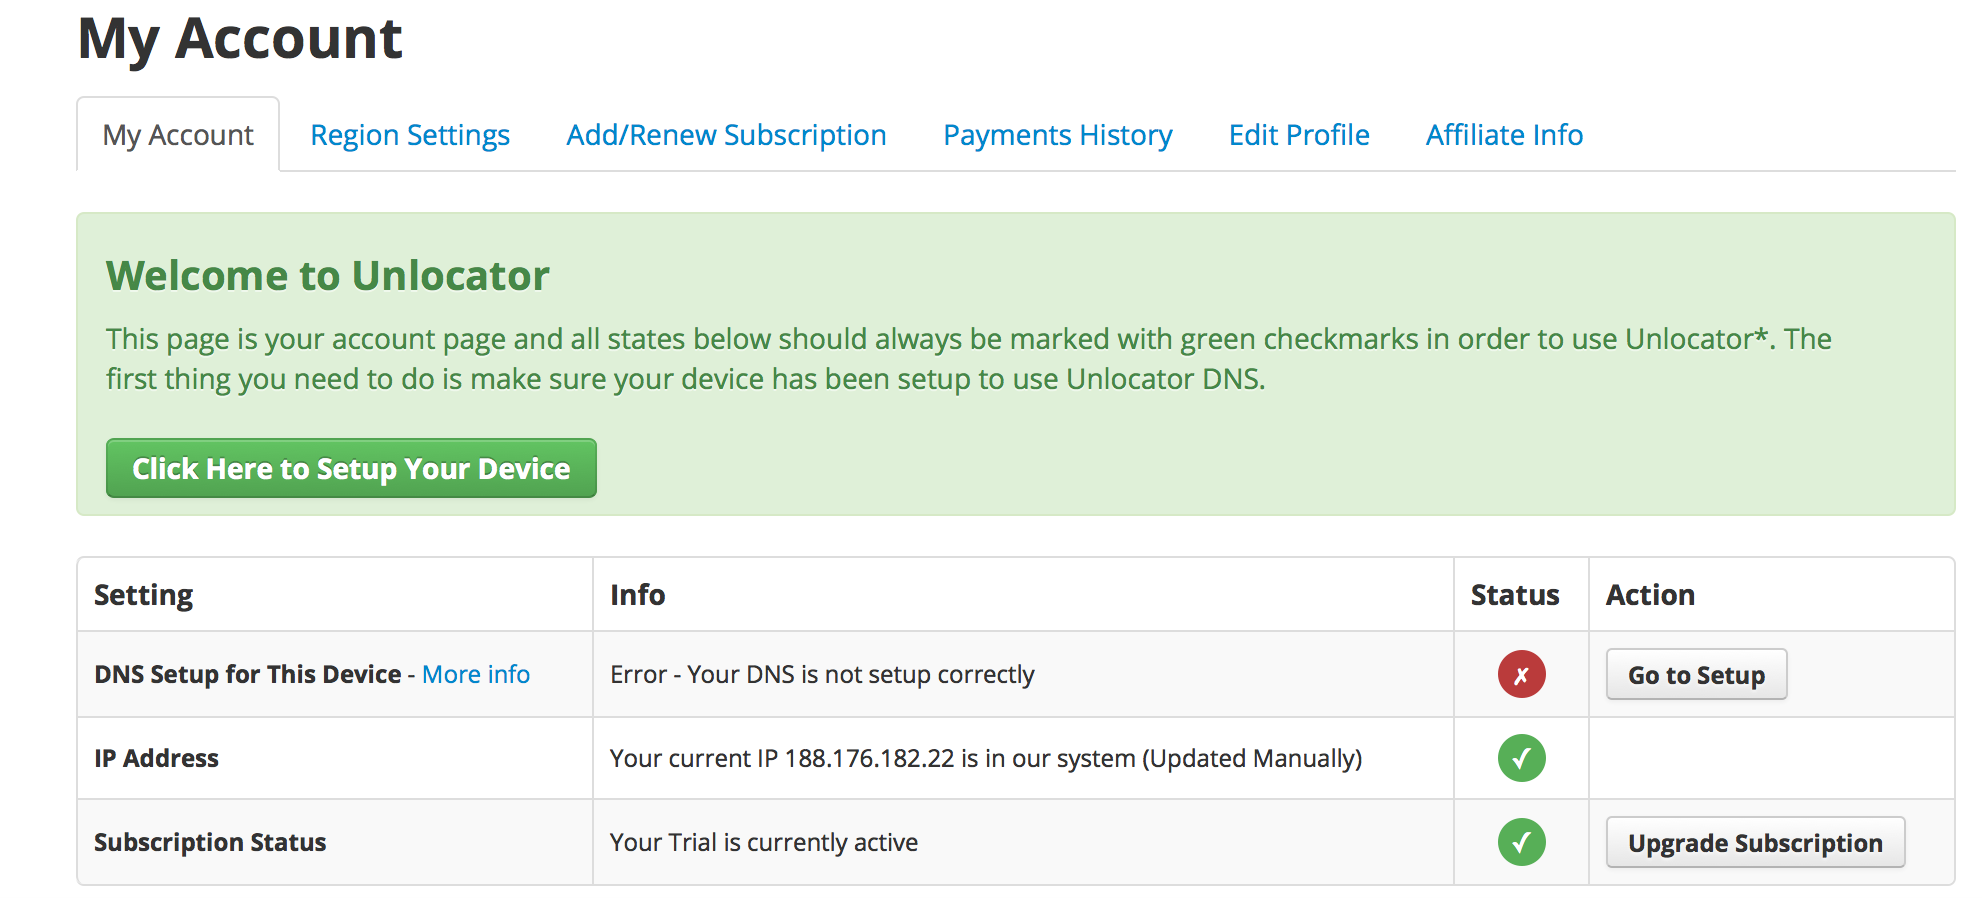Click the Subscription Status setting label
The width and height of the screenshot is (1982, 898).
tap(210, 843)
